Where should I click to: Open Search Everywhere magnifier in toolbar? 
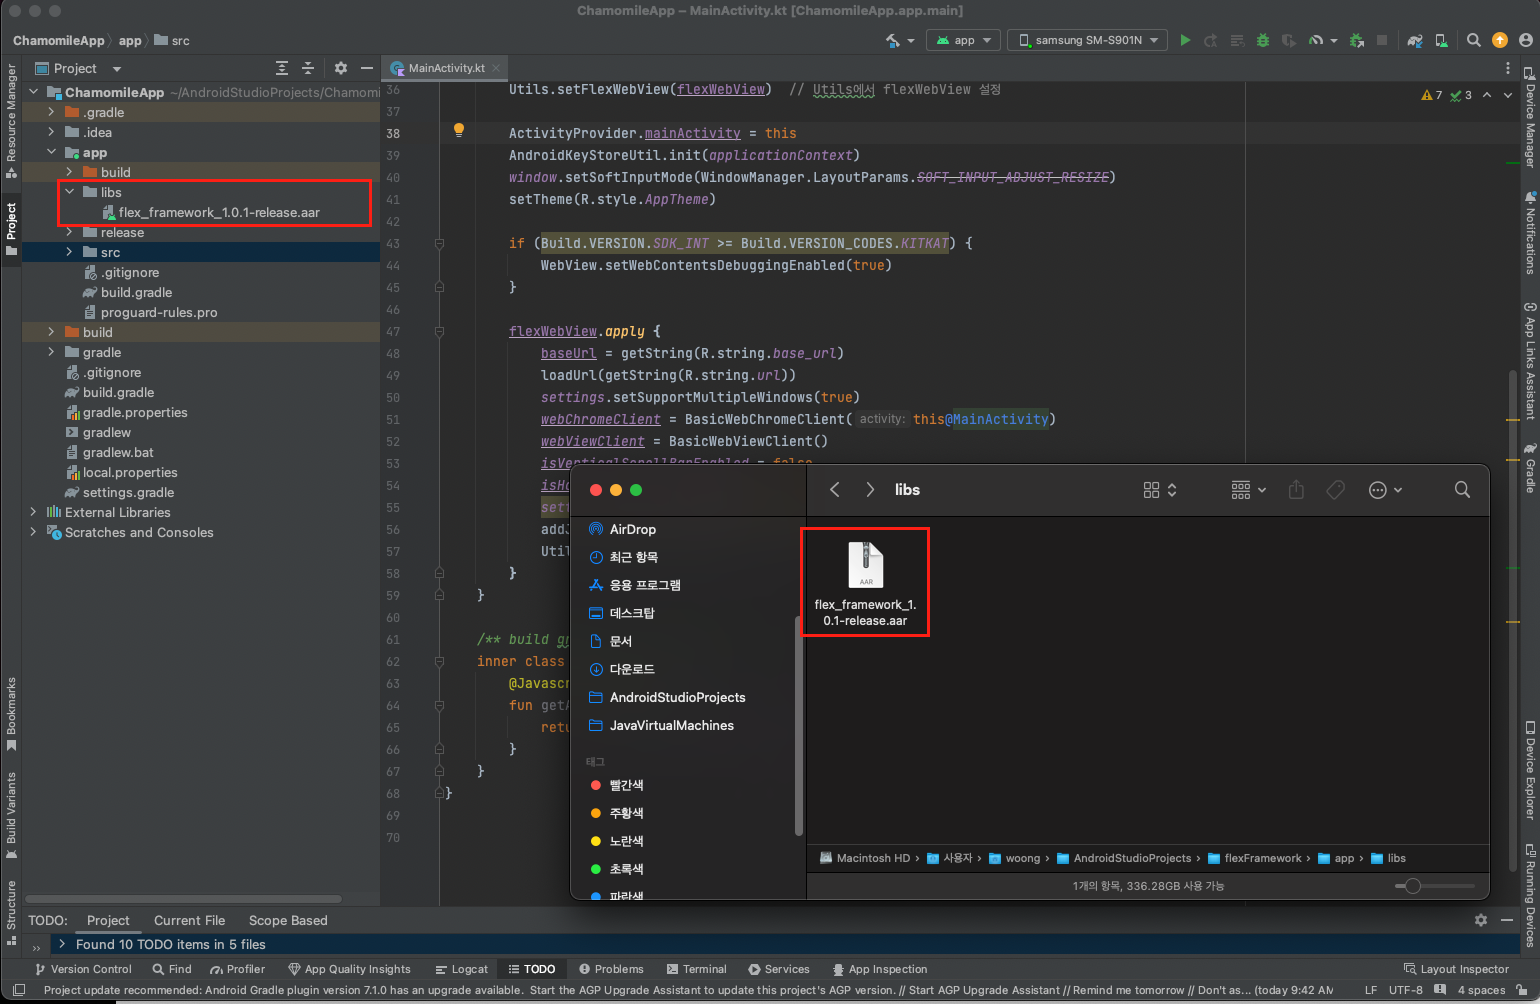pyautogui.click(x=1473, y=40)
